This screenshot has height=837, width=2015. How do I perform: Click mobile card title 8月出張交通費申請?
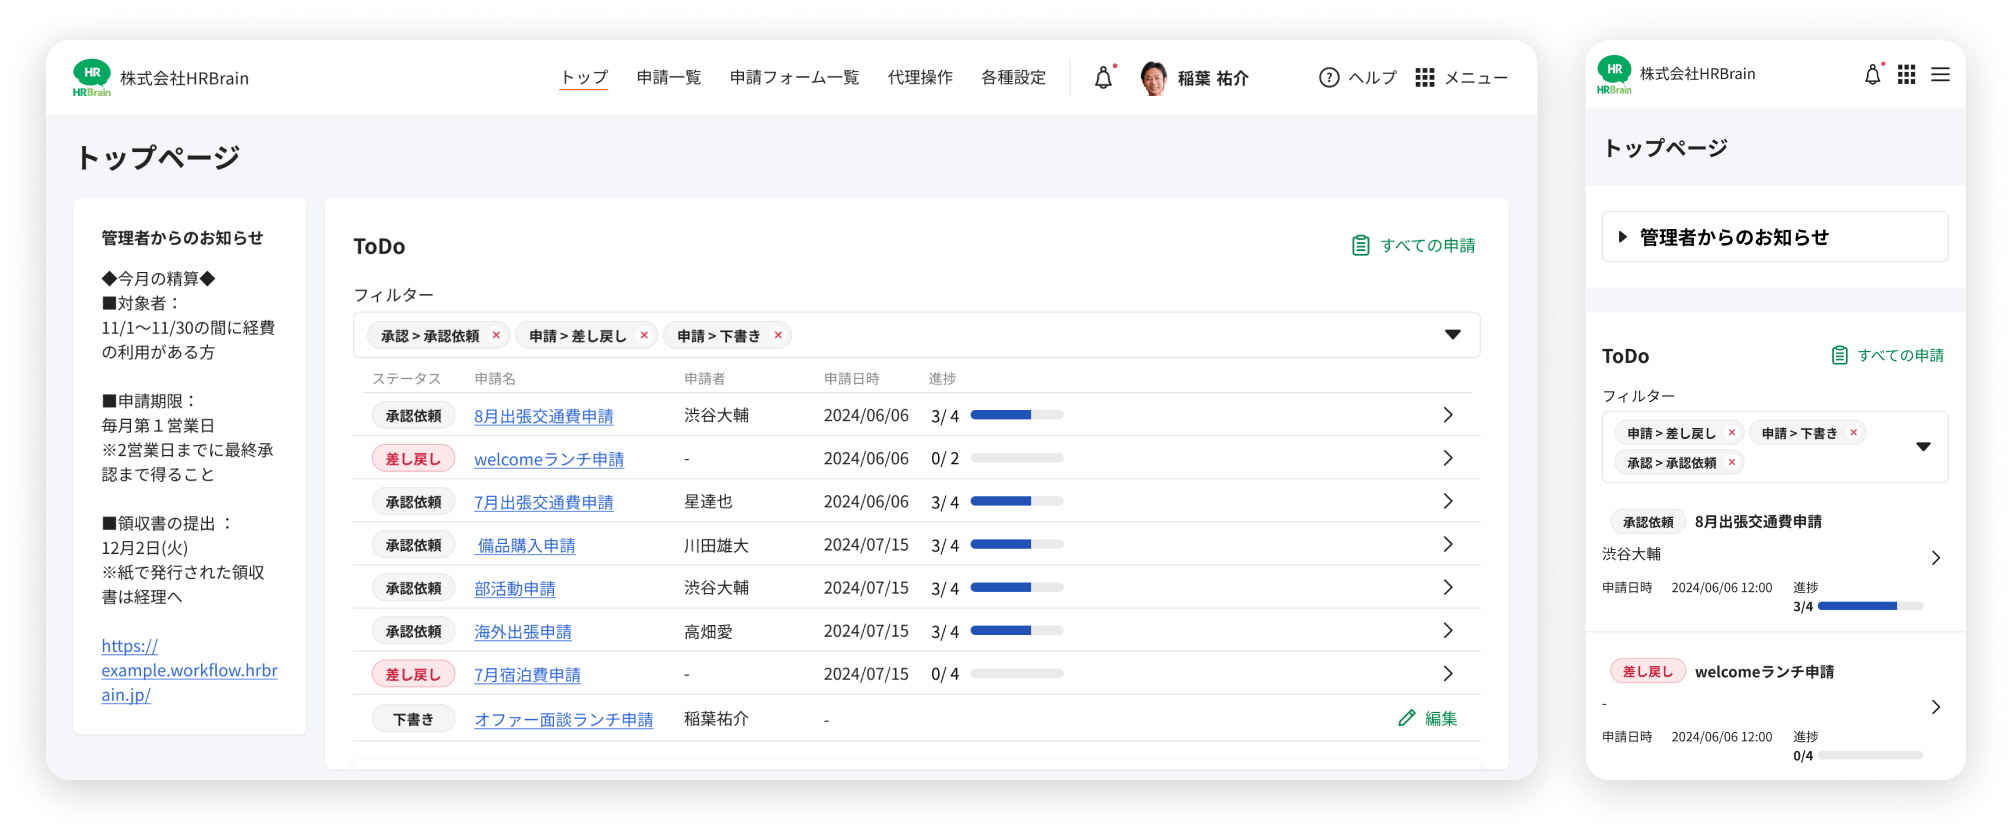(1758, 521)
